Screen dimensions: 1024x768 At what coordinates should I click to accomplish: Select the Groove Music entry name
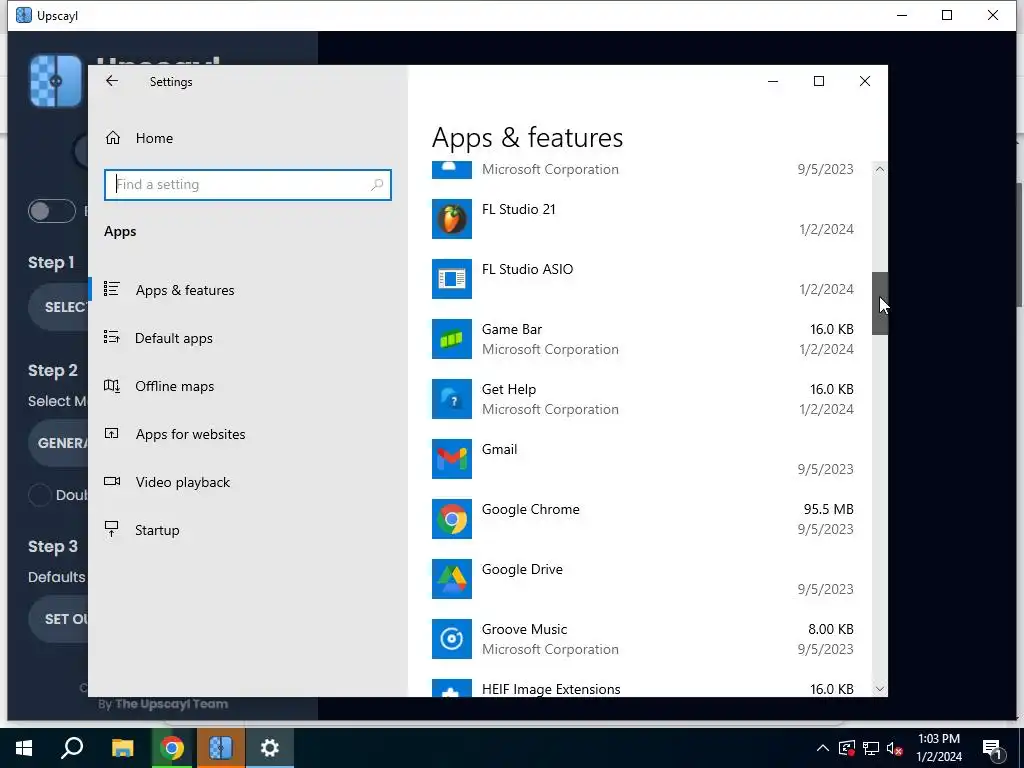[x=524, y=630]
